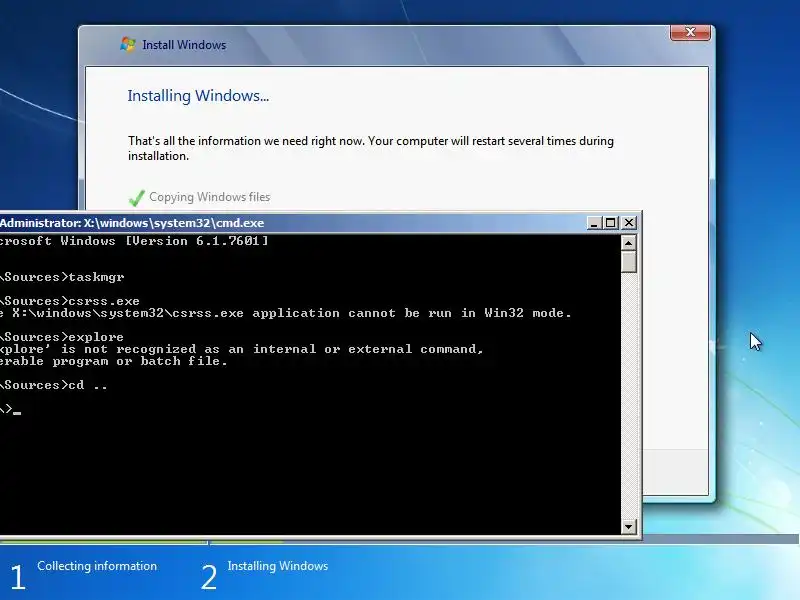
Task: Click the command prompt scrollbar thumb
Action: pos(629,262)
